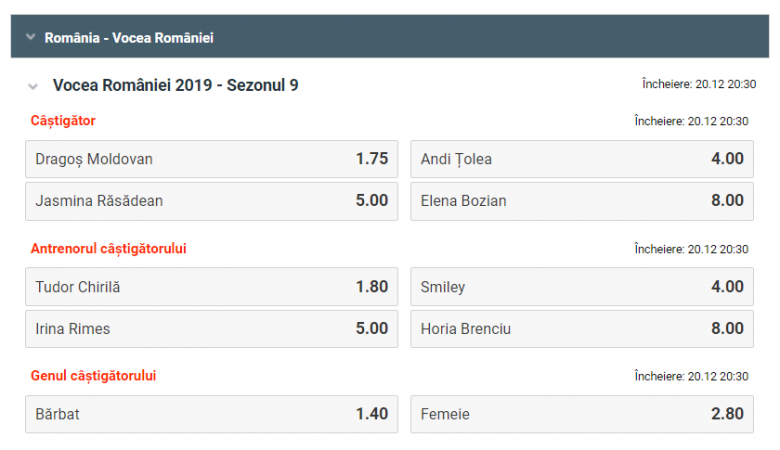Collapse the România - Vocea României section
780x450 pixels.
pyautogui.click(x=31, y=37)
